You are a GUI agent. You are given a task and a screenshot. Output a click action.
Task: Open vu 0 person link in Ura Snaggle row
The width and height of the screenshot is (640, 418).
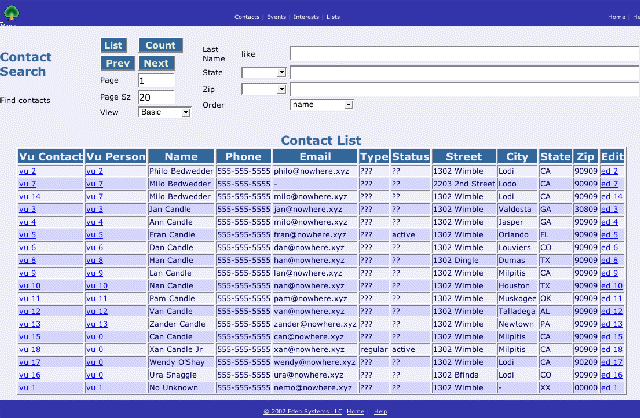pyautogui.click(x=94, y=375)
